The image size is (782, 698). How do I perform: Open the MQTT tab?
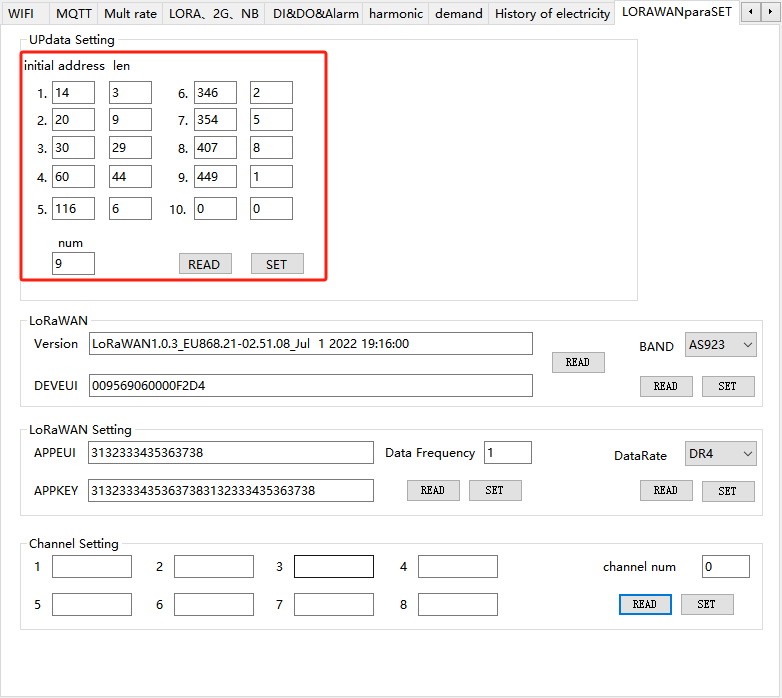[x=72, y=13]
